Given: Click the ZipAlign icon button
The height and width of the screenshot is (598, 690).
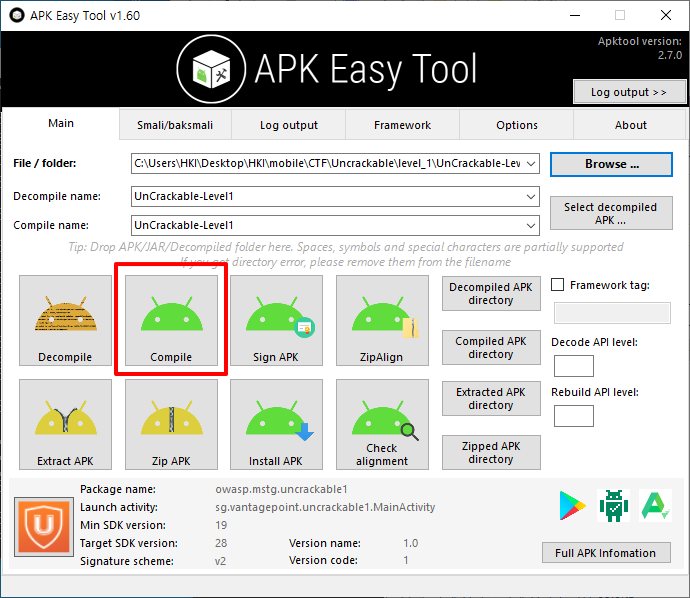Looking at the screenshot, I should (x=382, y=320).
